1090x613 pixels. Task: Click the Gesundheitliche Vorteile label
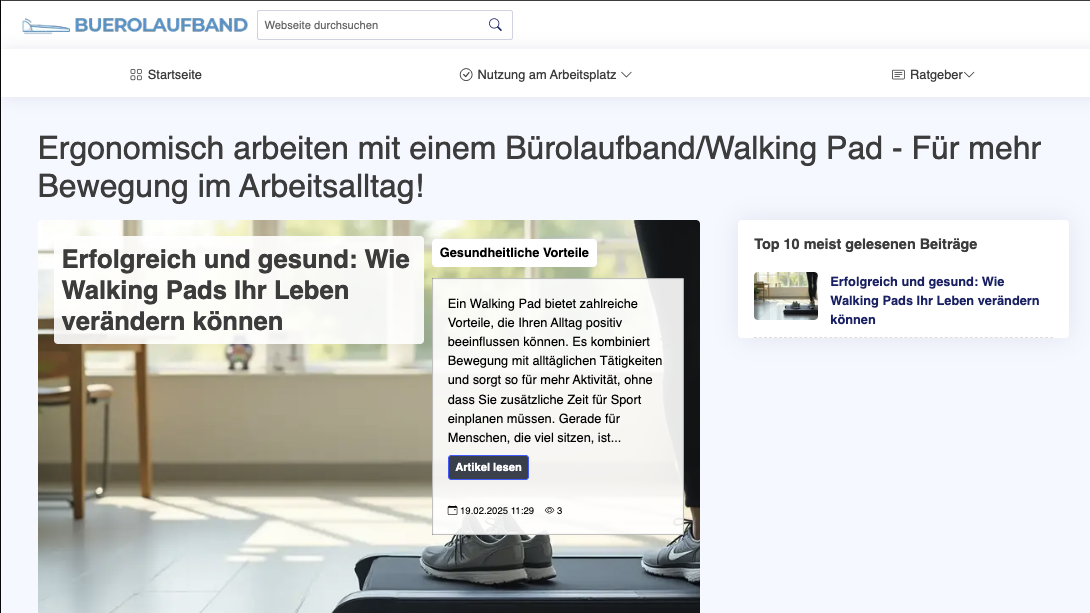coord(514,253)
